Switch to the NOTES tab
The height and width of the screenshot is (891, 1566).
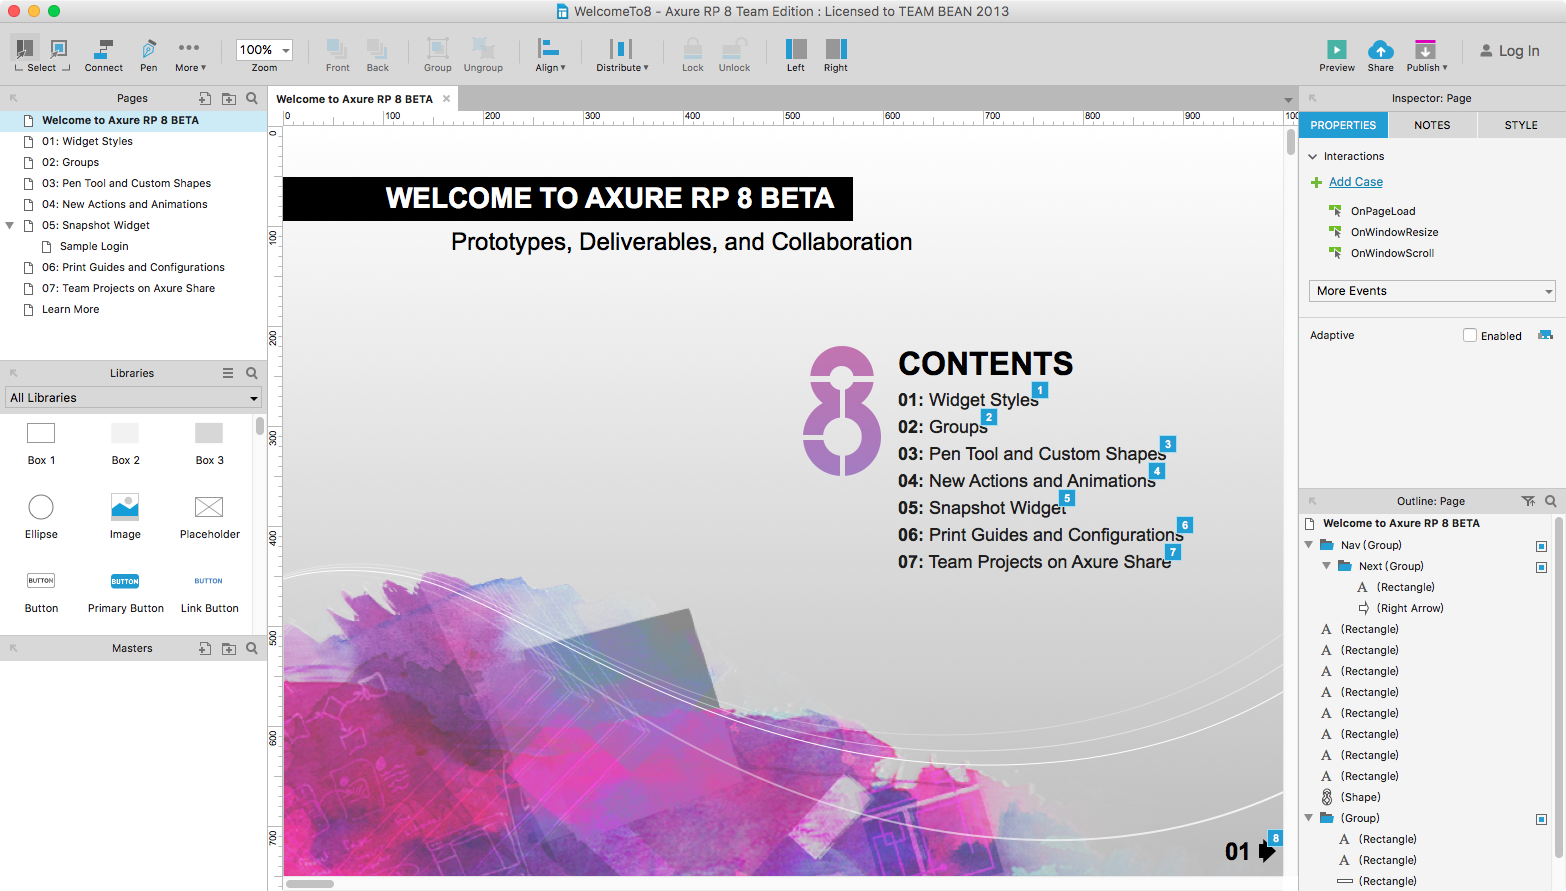(x=1432, y=125)
